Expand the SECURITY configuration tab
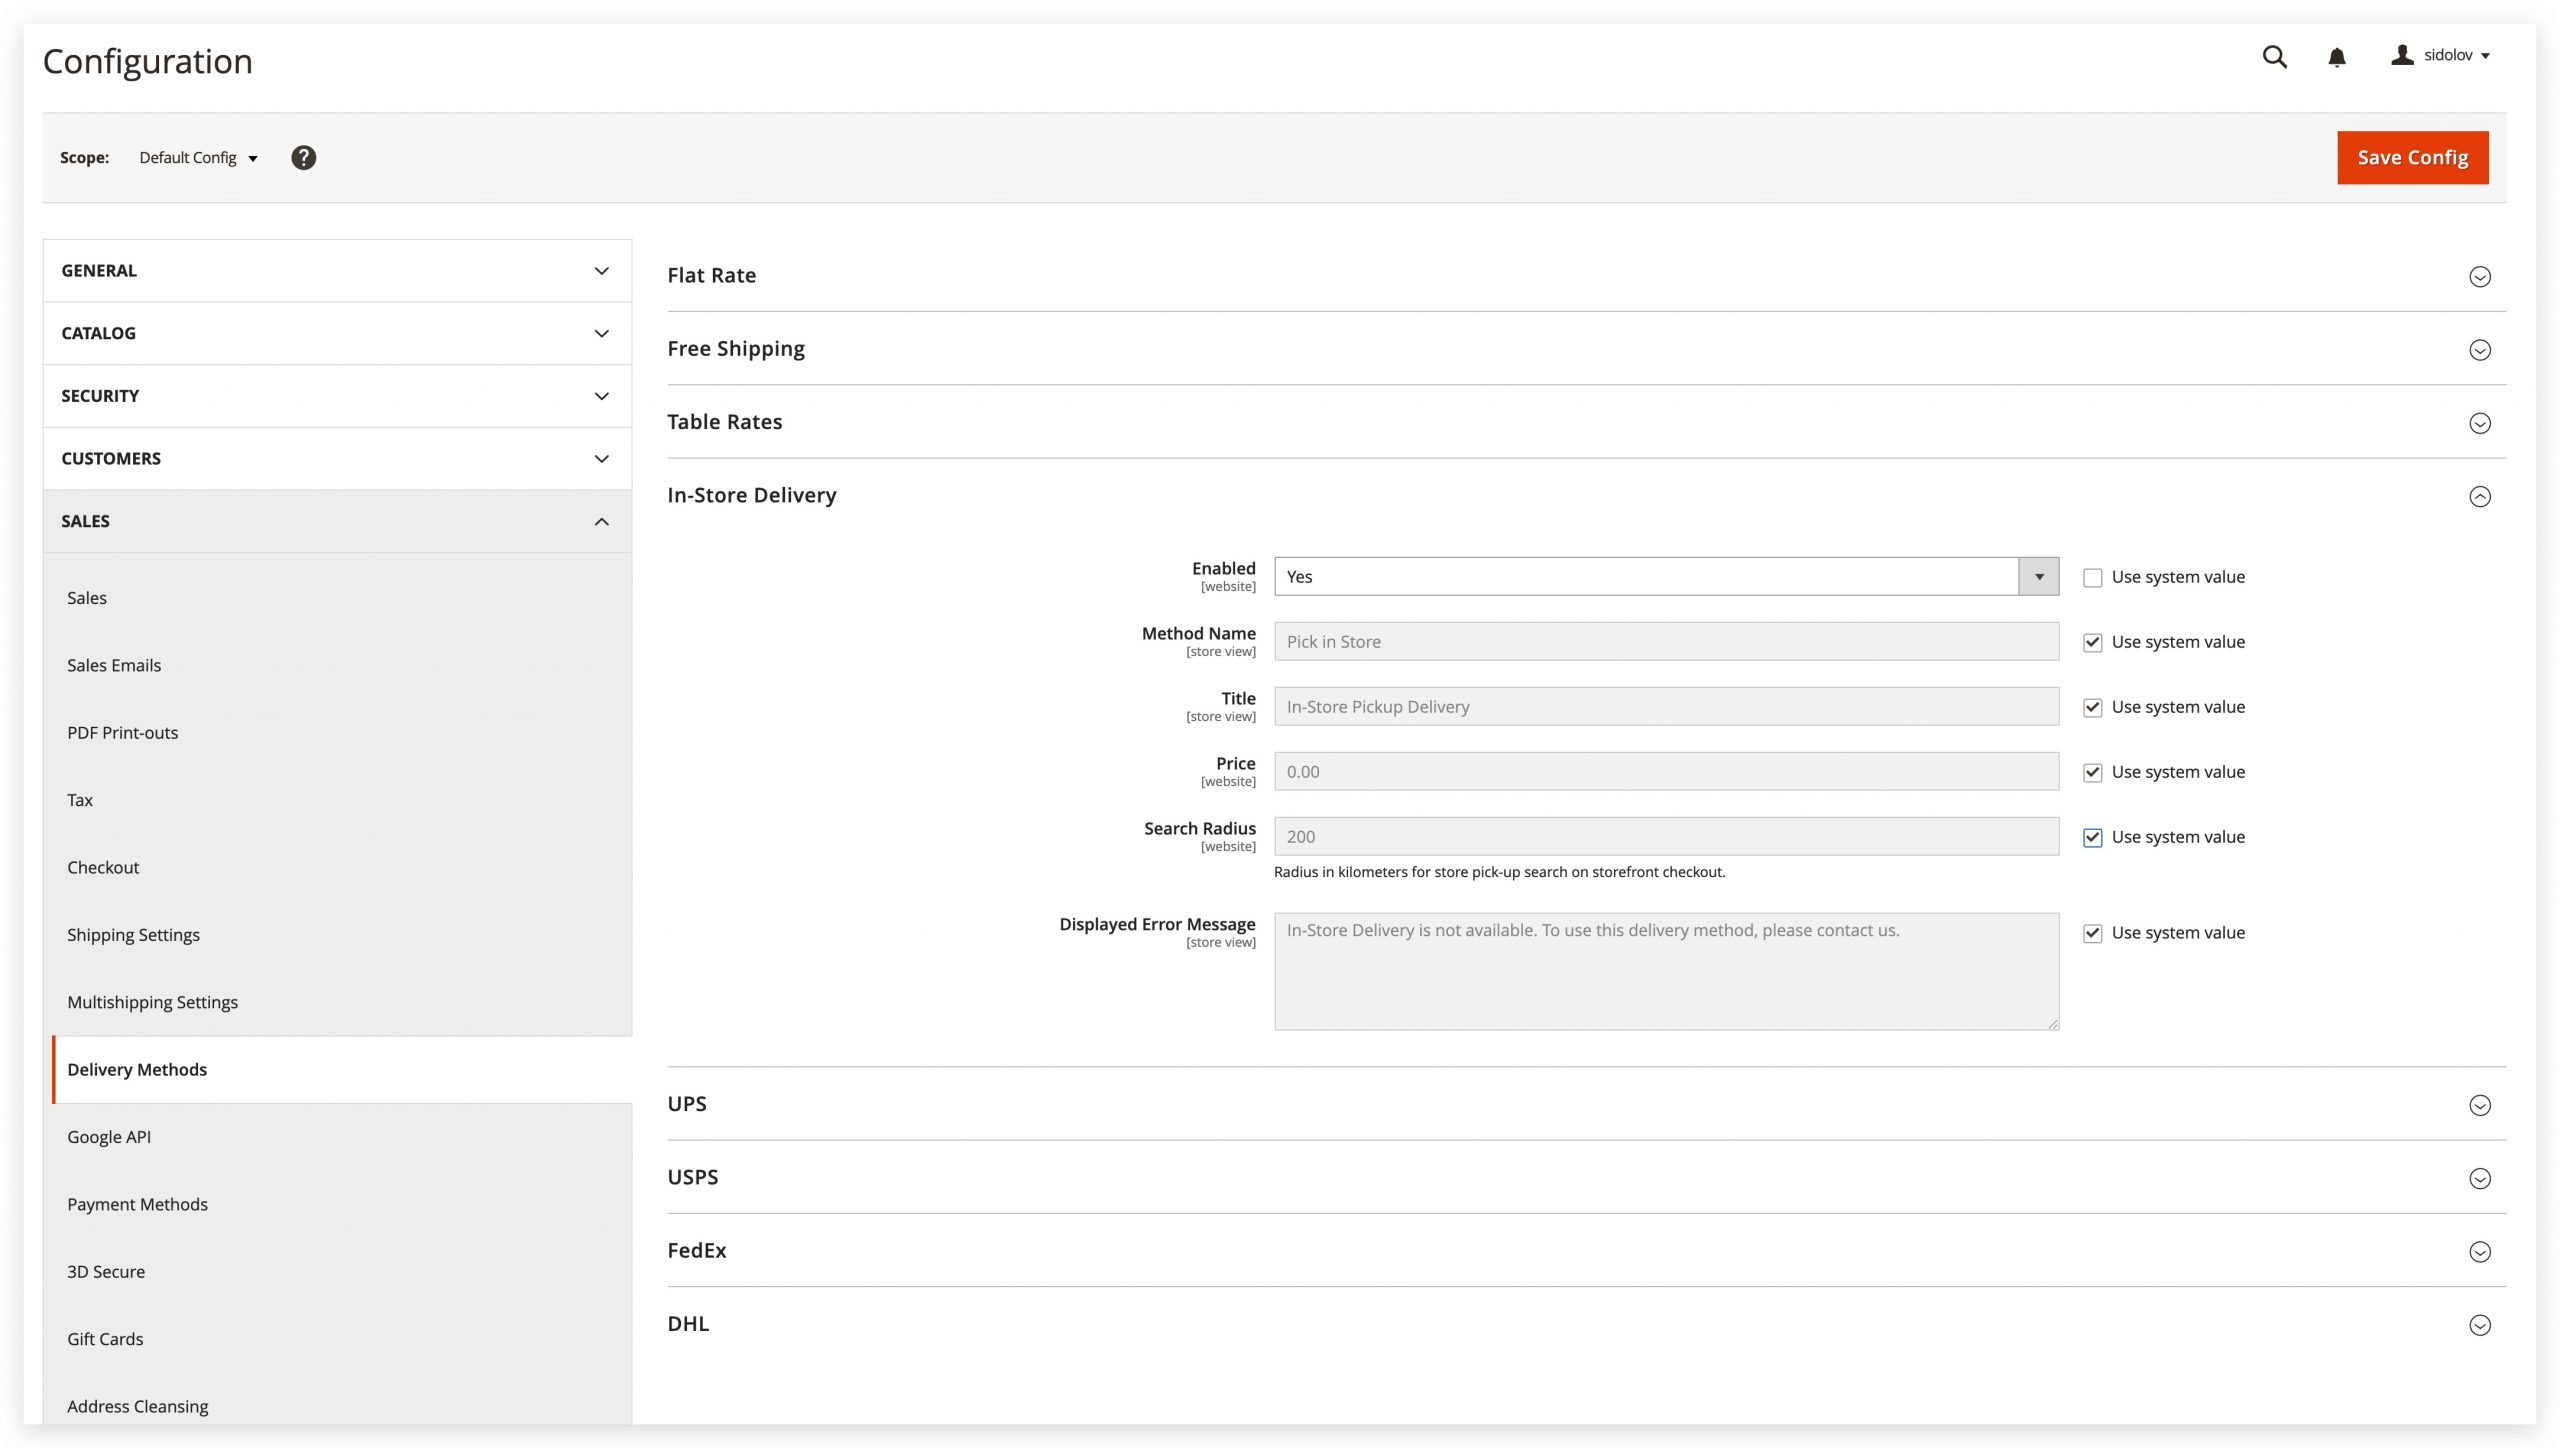2560x1448 pixels. pos(337,396)
